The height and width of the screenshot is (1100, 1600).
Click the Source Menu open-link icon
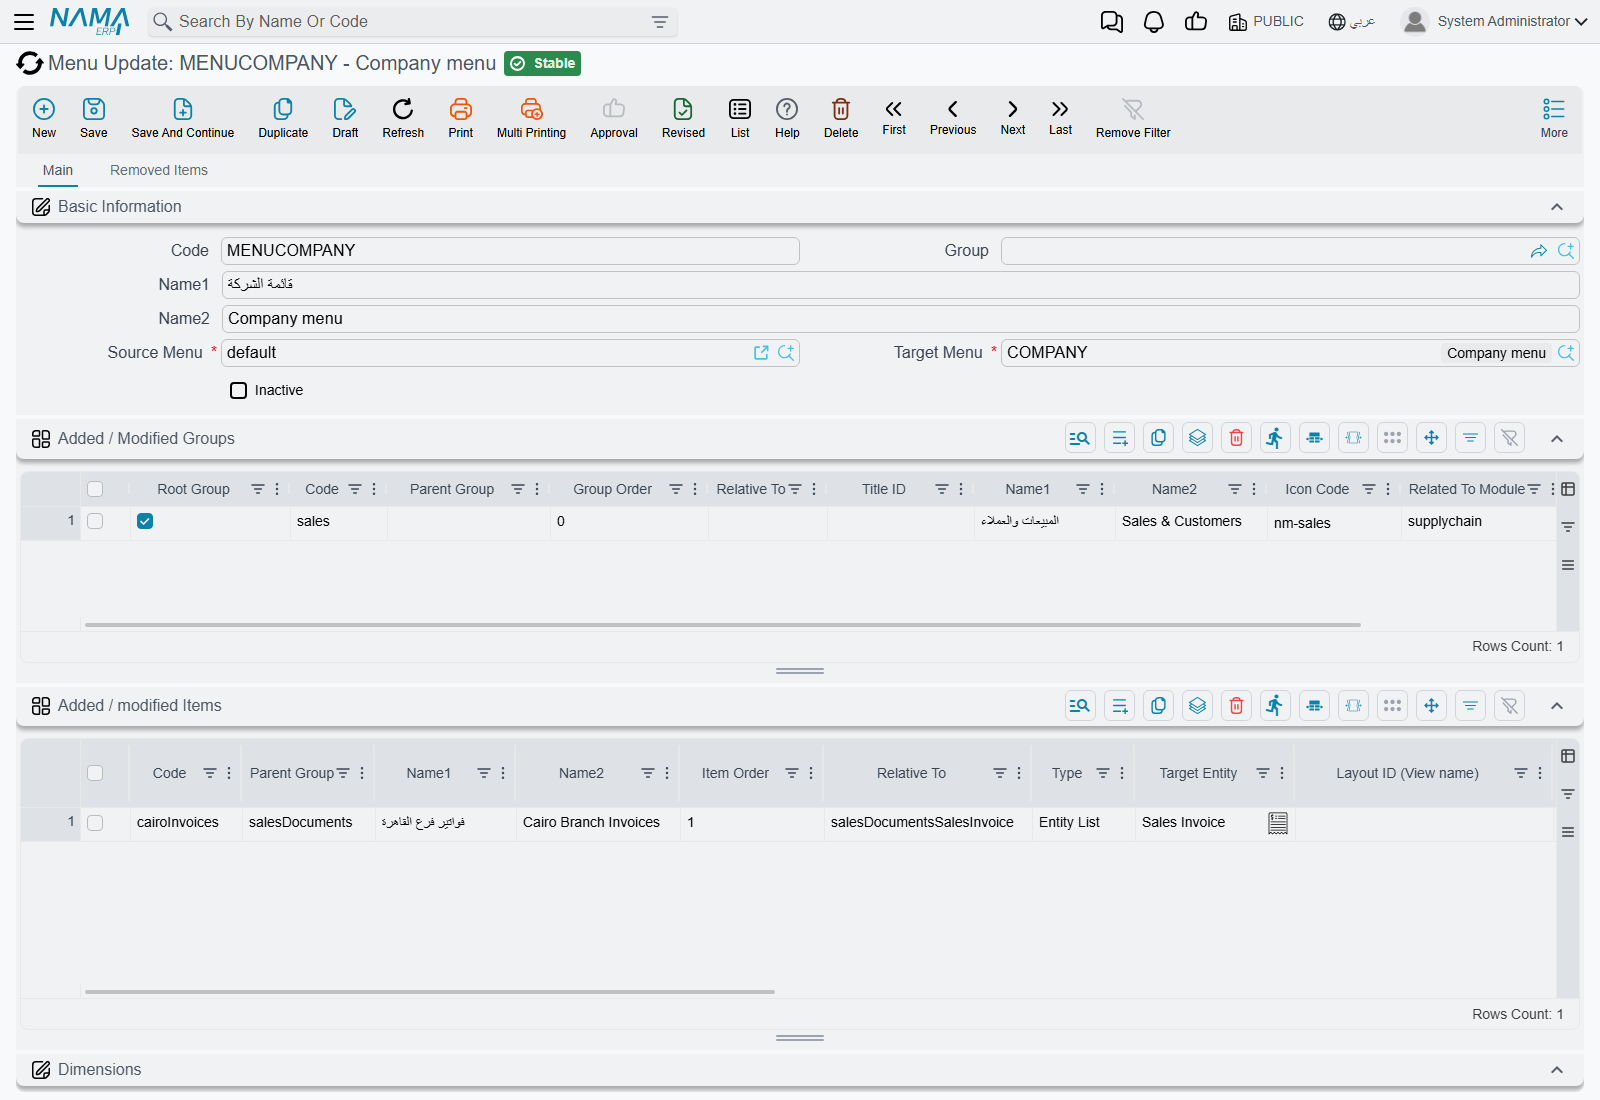[761, 353]
